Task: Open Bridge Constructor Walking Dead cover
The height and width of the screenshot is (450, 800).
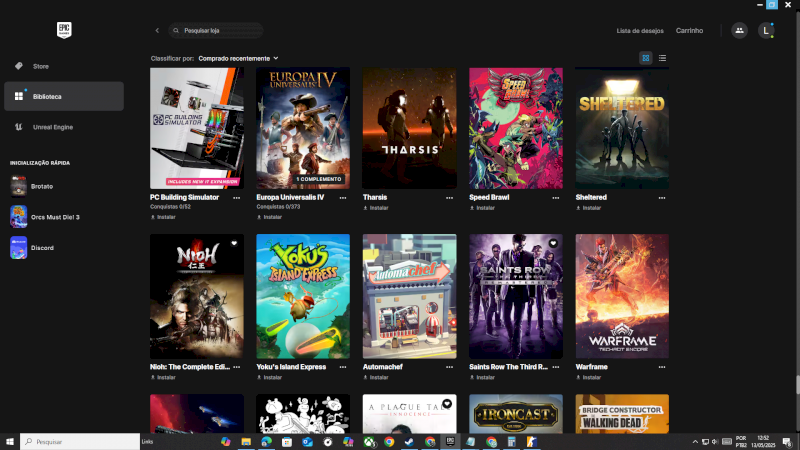Action: click(x=622, y=414)
